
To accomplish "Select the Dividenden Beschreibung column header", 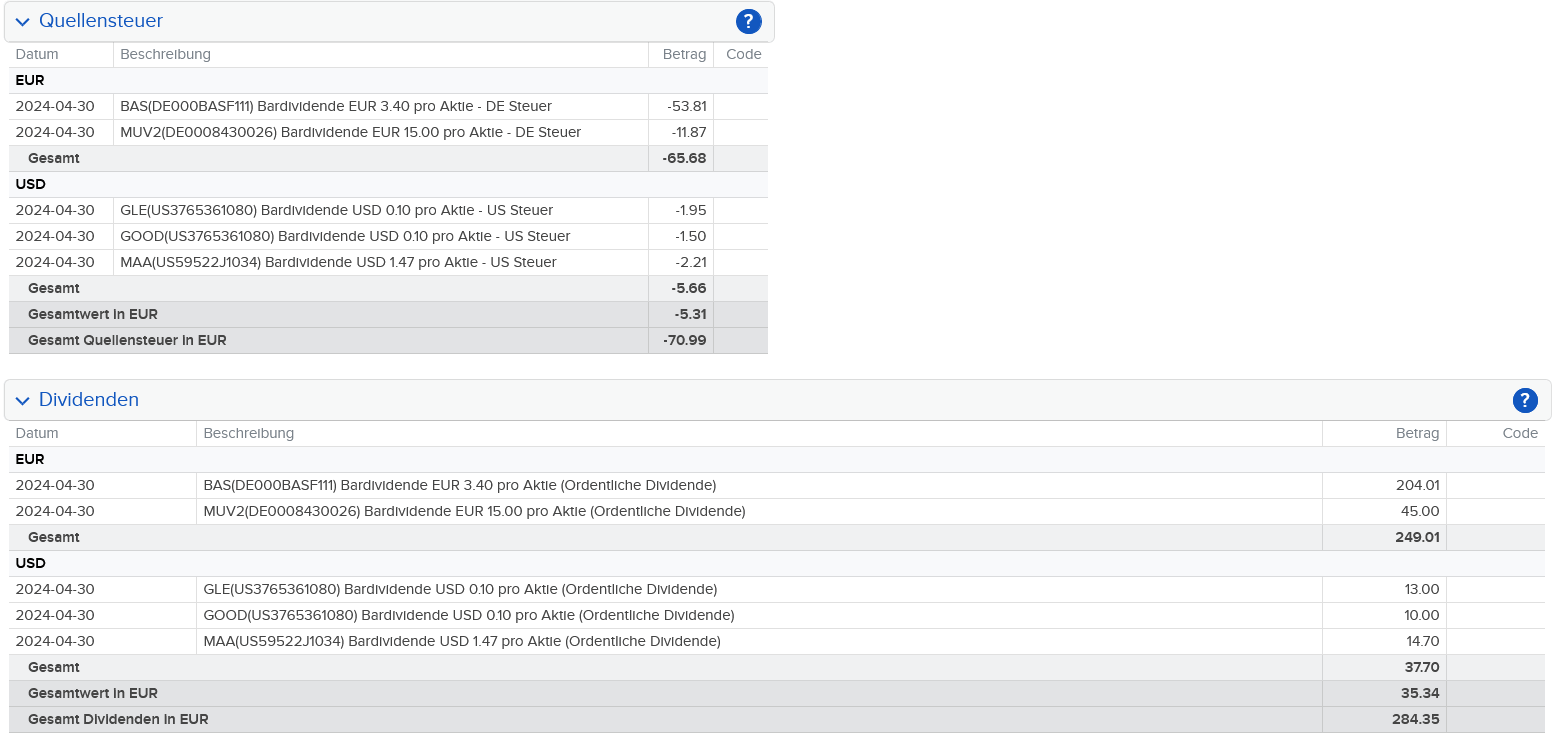I will coord(248,433).
